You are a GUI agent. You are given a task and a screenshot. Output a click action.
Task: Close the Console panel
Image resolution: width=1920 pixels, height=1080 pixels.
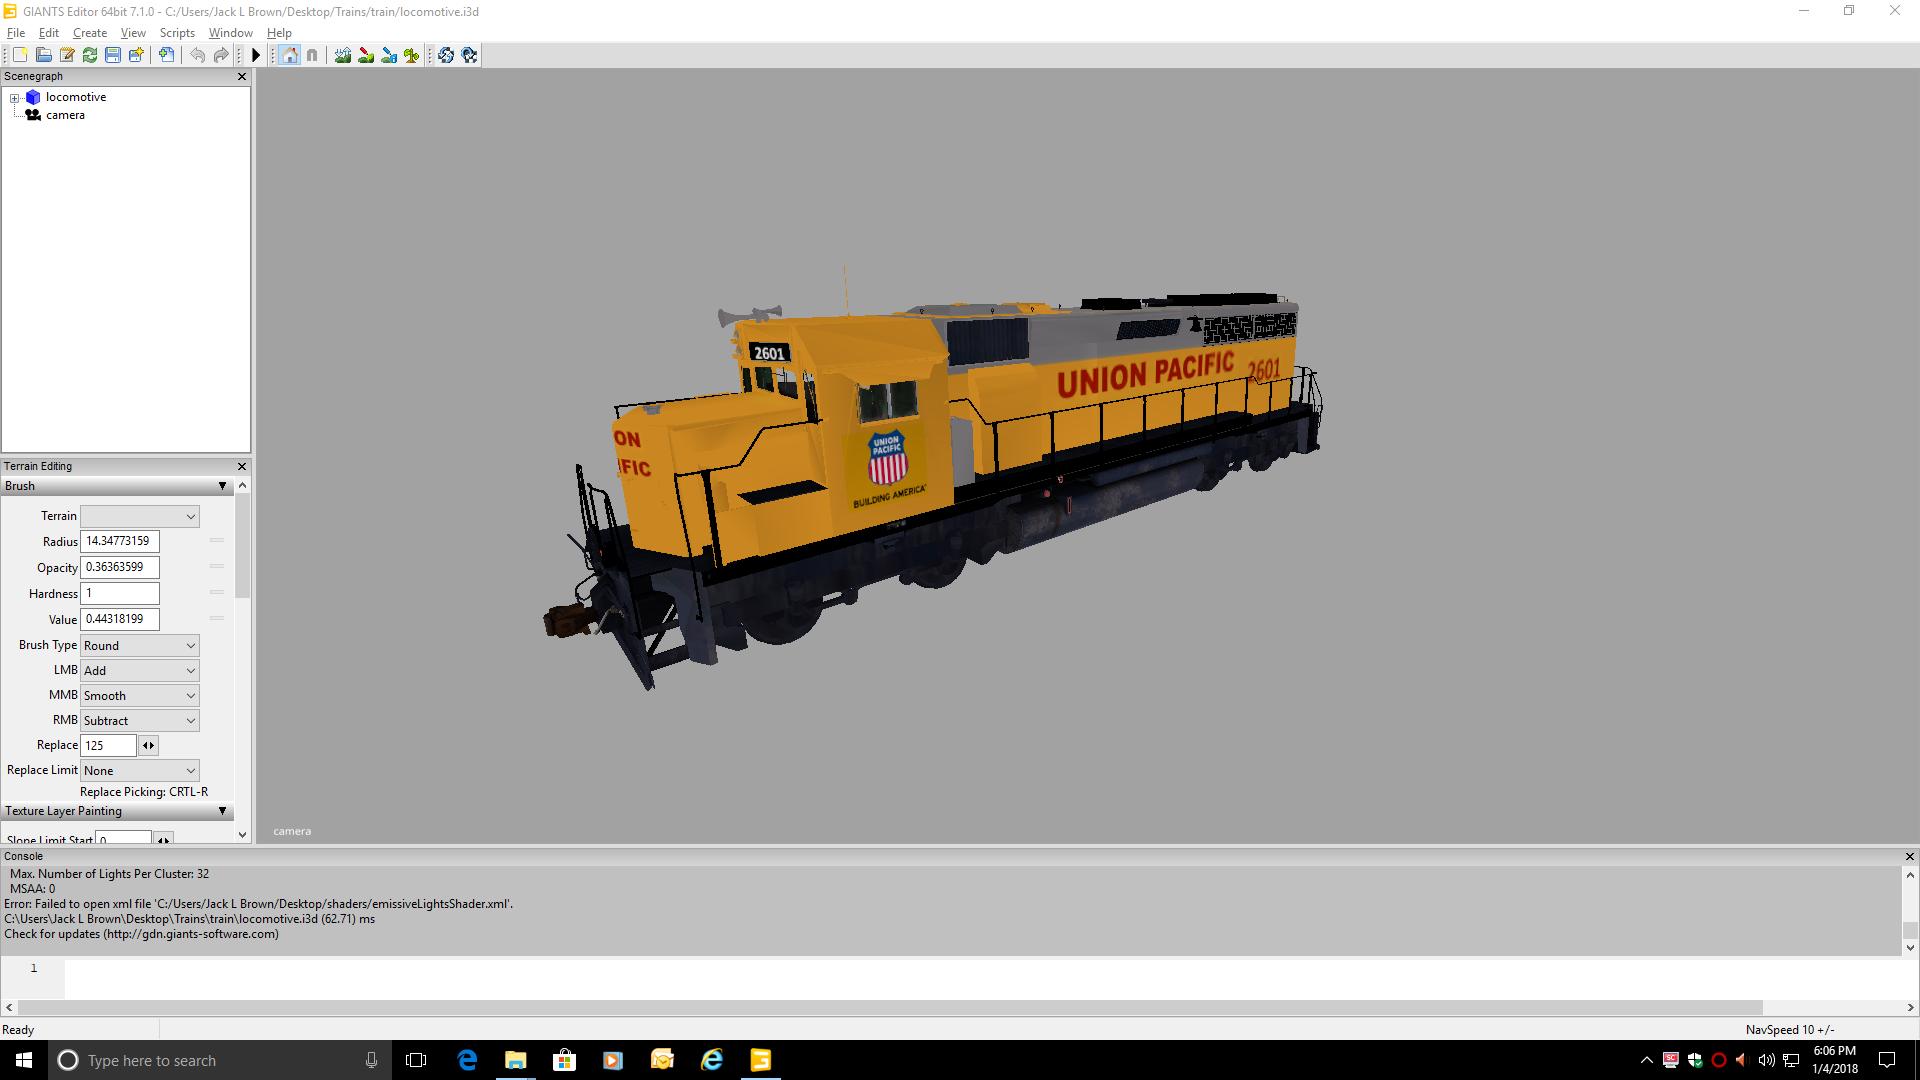1909,857
